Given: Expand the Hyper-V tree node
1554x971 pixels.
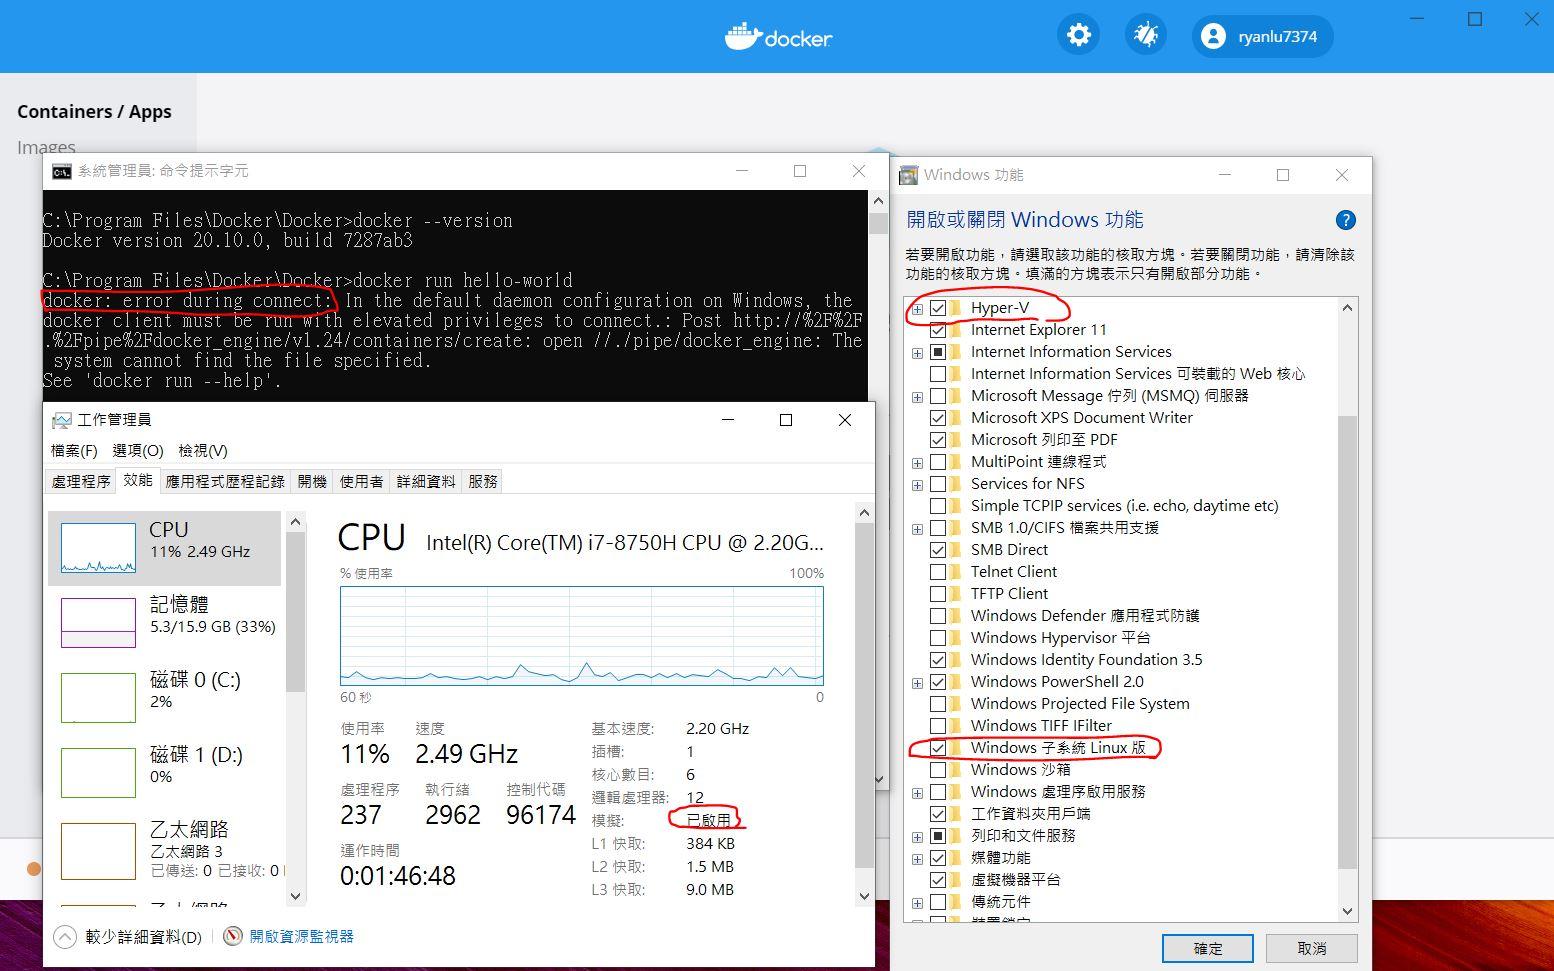Looking at the screenshot, I should click(917, 309).
